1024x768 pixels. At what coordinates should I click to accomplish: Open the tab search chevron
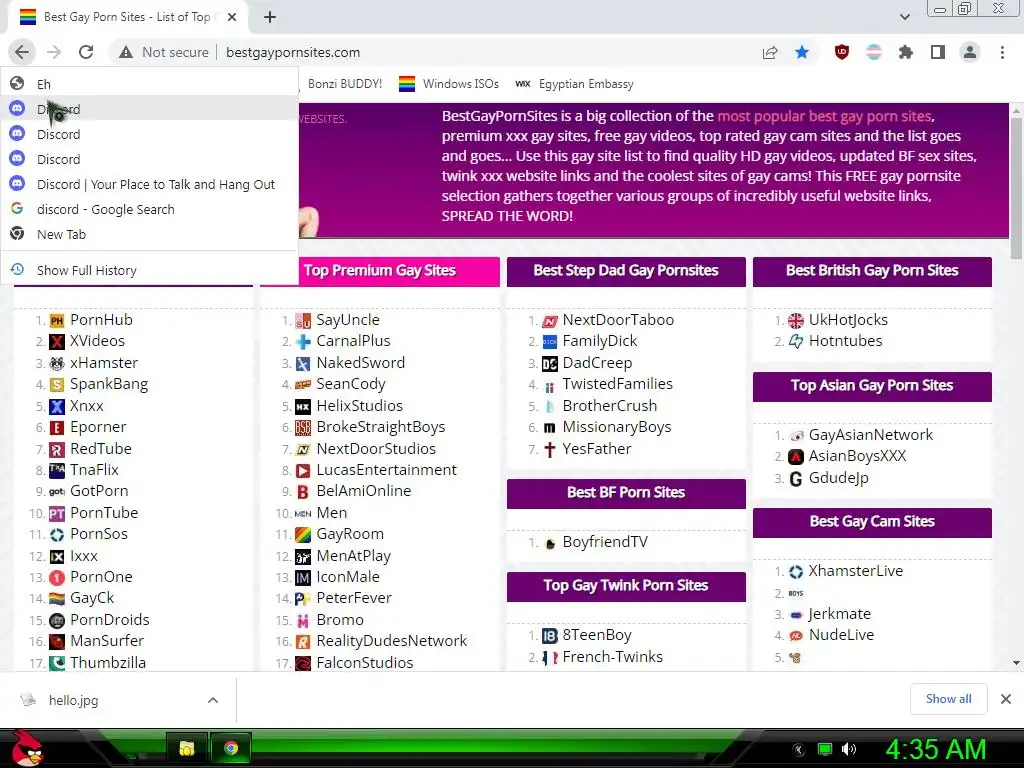(904, 17)
